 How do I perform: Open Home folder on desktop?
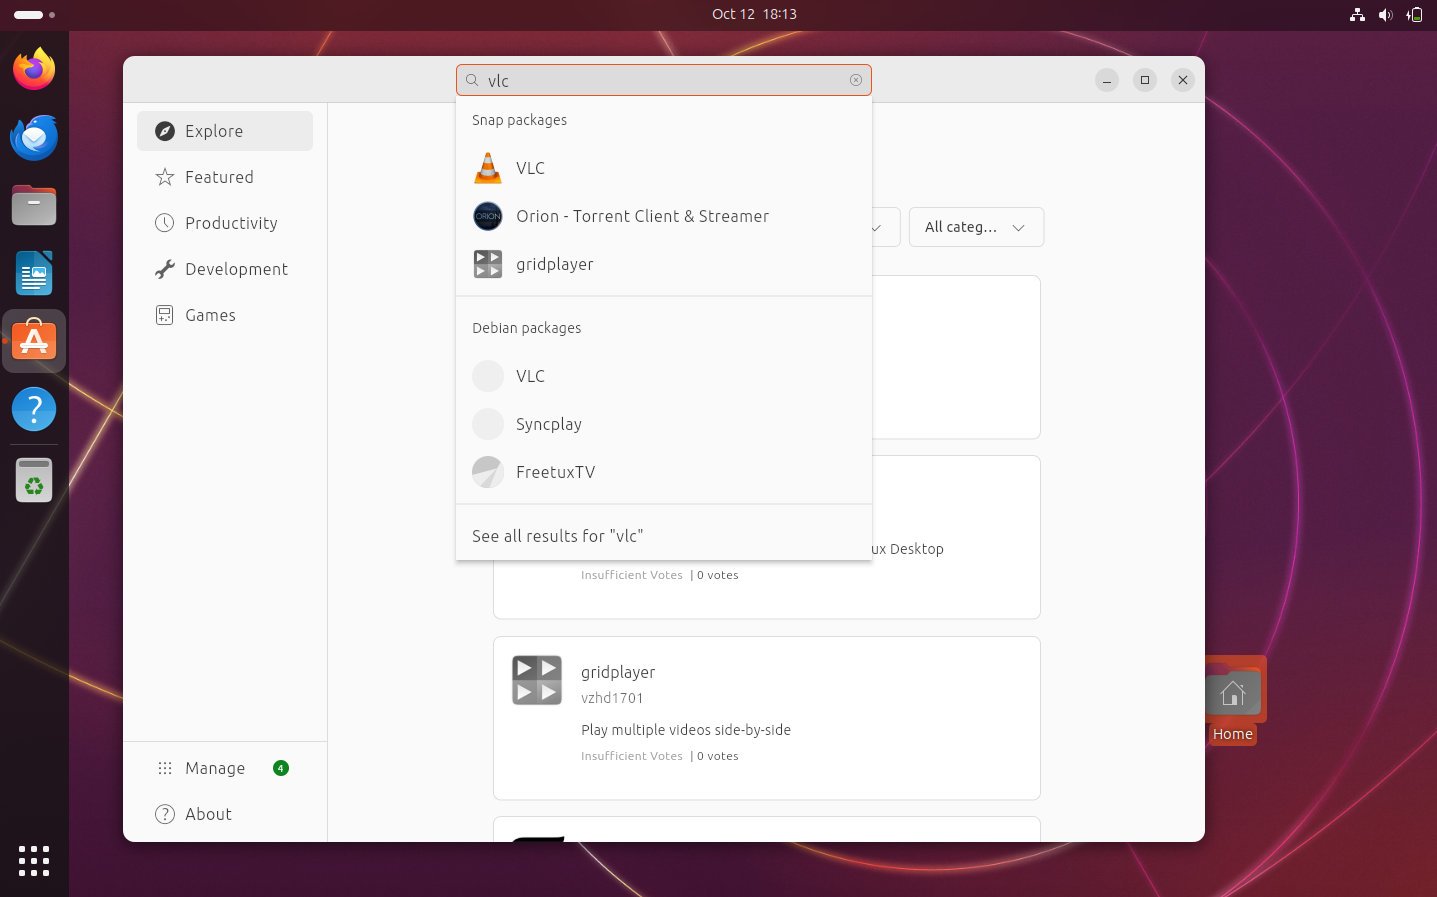[x=1232, y=700]
